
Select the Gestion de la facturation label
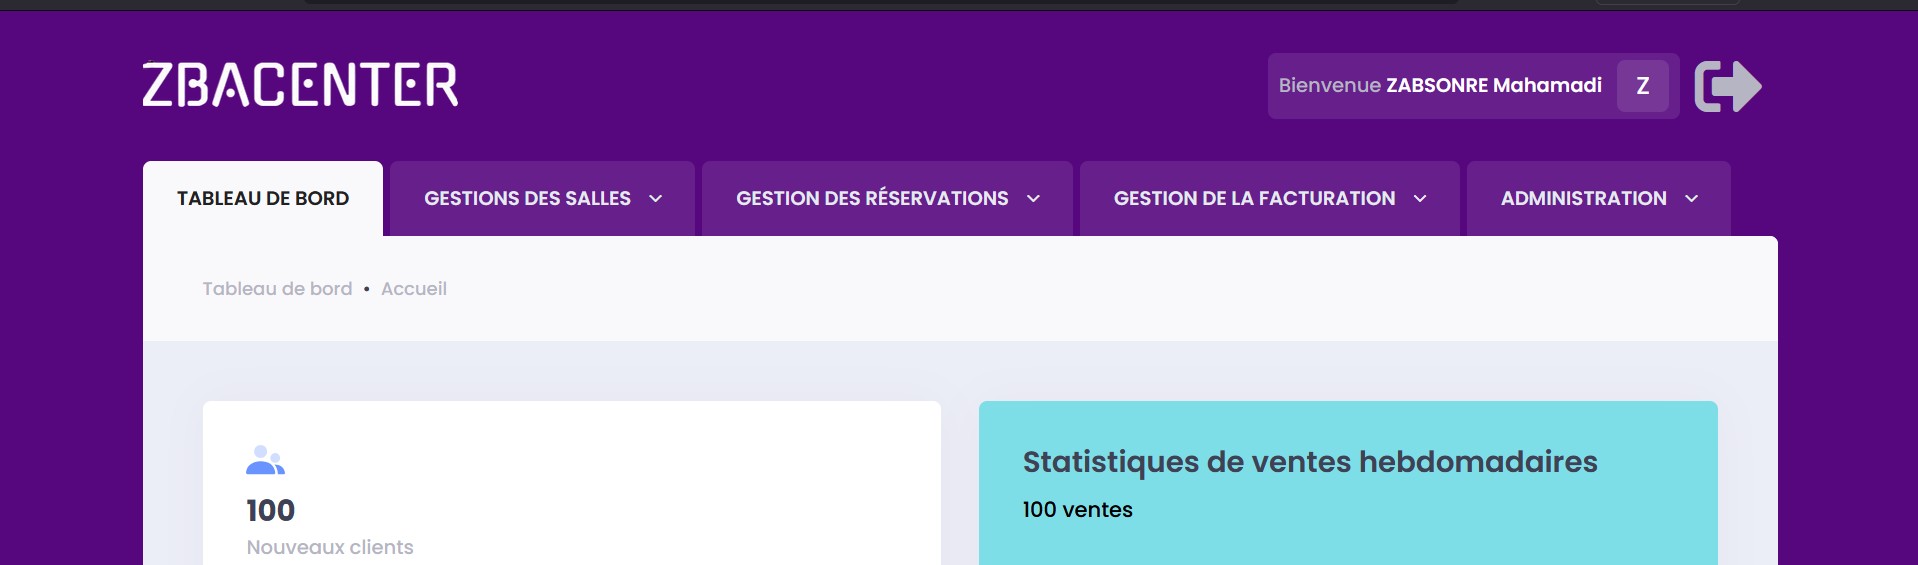point(1254,199)
